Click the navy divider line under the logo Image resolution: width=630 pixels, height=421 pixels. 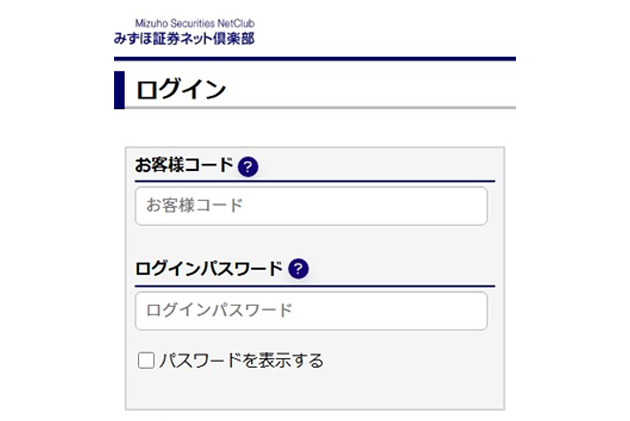tap(315, 59)
